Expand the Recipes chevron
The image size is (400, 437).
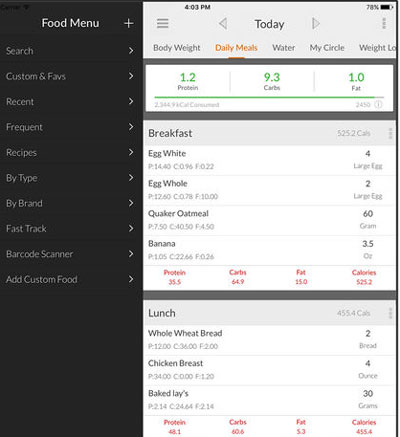[x=131, y=152]
